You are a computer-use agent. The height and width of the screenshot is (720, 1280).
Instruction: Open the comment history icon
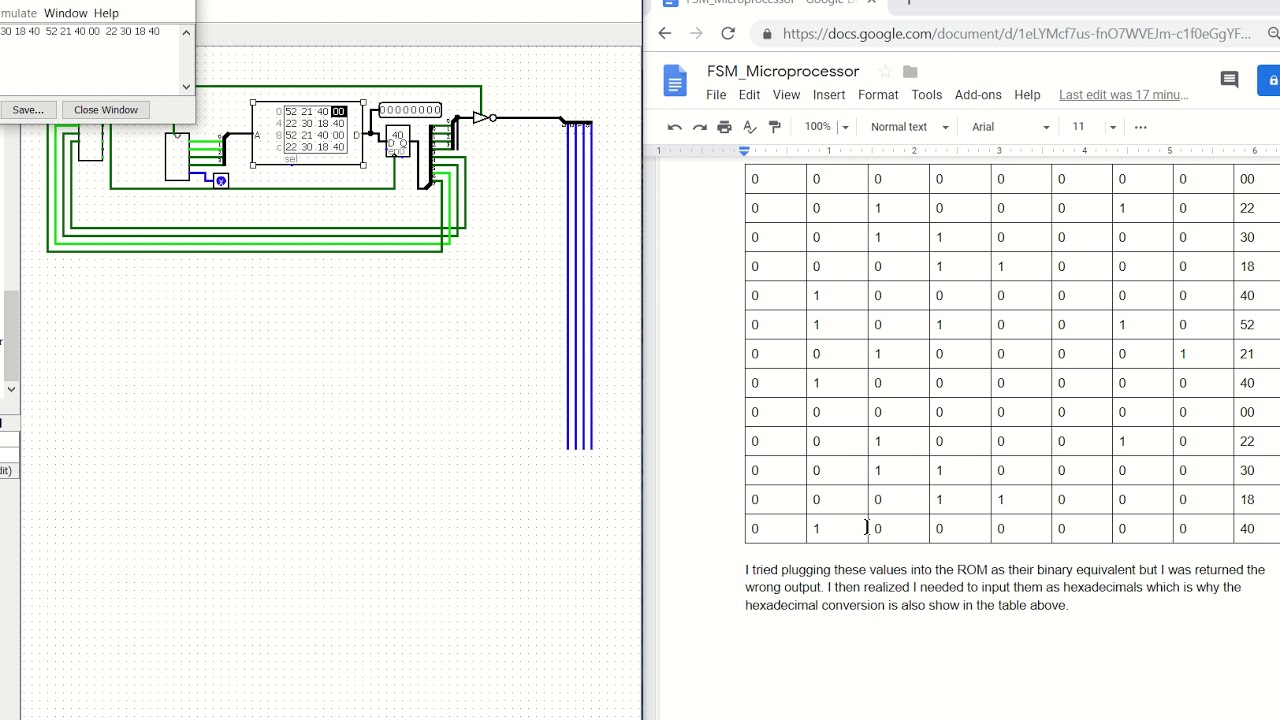click(1230, 80)
